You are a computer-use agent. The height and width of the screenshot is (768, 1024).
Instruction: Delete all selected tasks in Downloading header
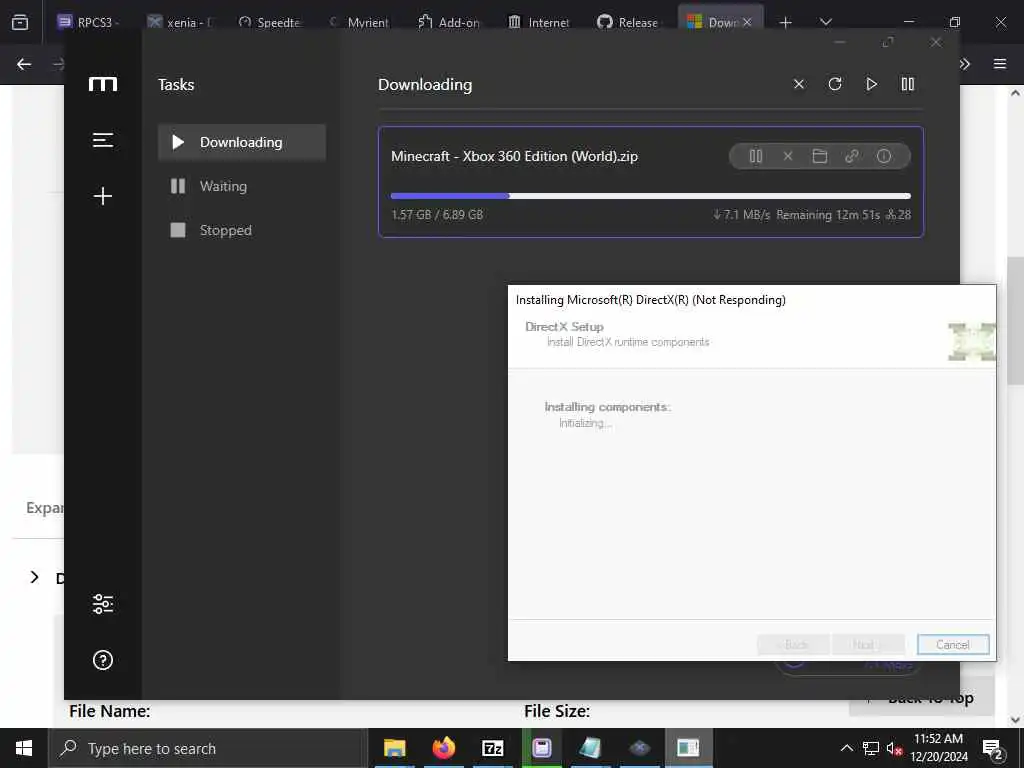pyautogui.click(x=799, y=84)
